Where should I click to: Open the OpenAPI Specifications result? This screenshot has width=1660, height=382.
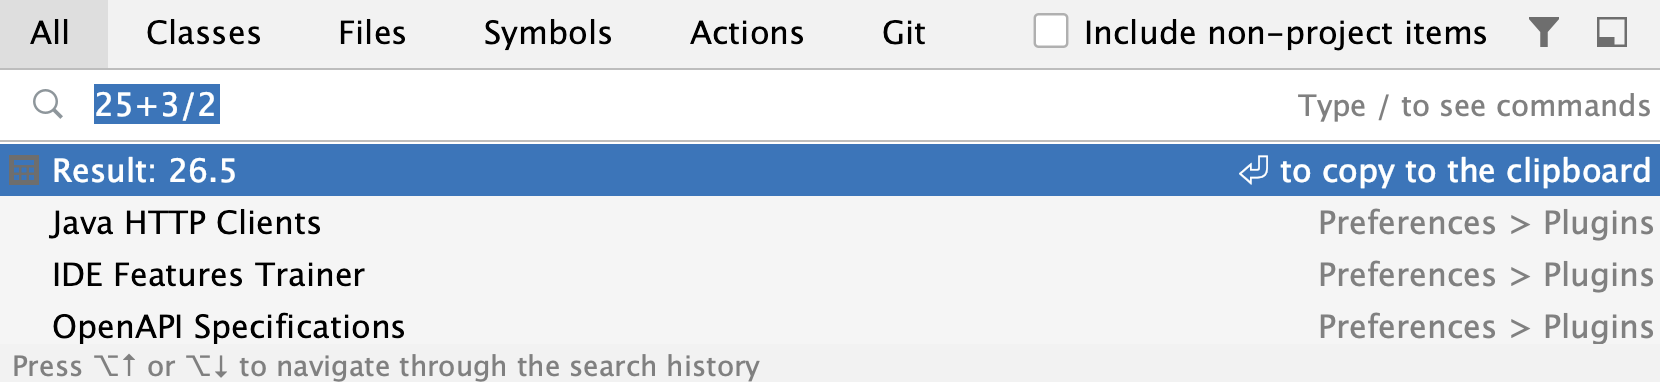pos(830,326)
